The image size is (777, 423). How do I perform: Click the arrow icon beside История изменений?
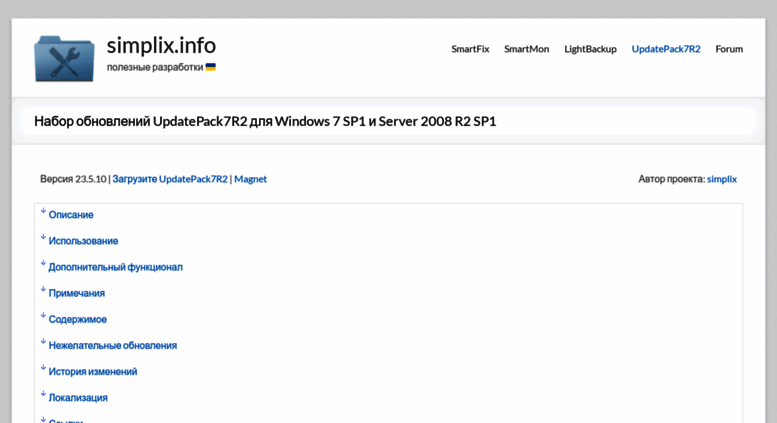pos(43,368)
